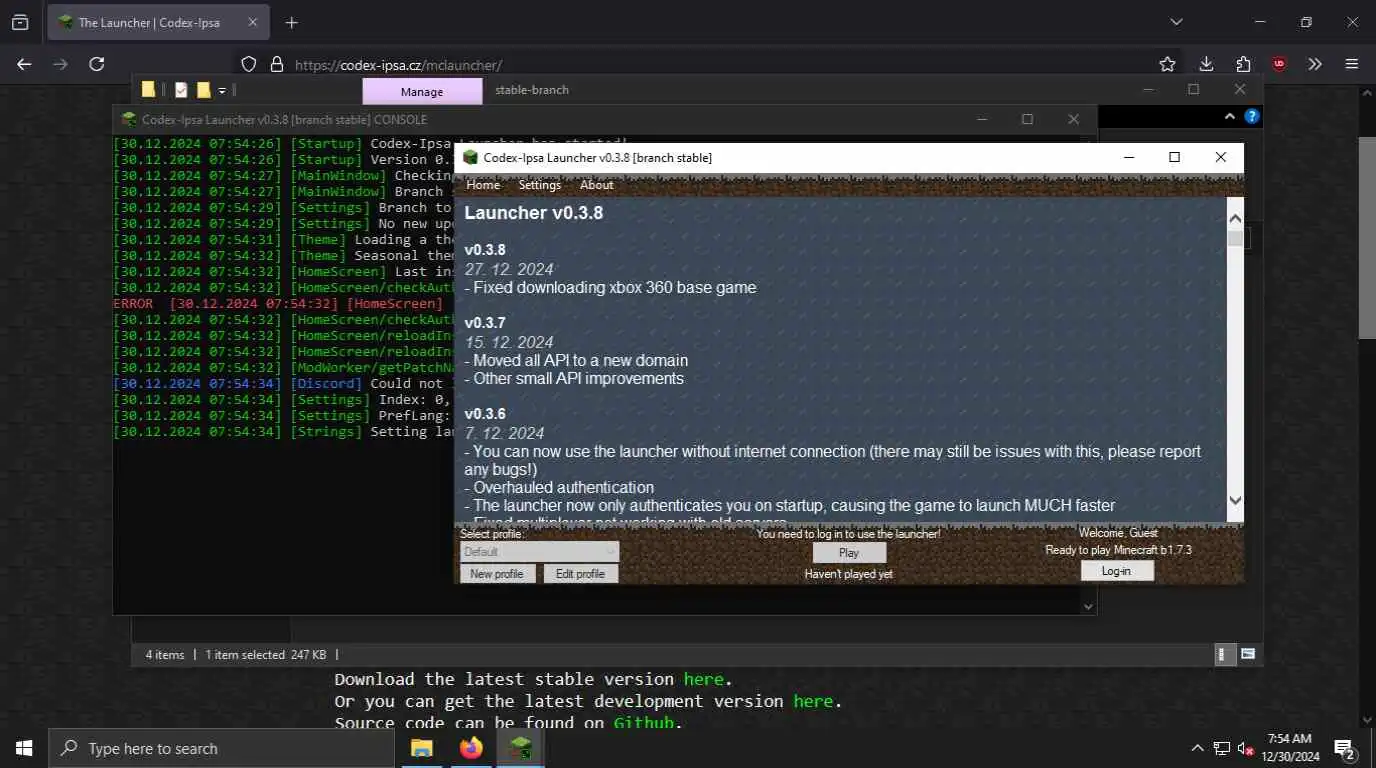Click the console window title bar icon
This screenshot has height=768, width=1376.
[x=128, y=119]
